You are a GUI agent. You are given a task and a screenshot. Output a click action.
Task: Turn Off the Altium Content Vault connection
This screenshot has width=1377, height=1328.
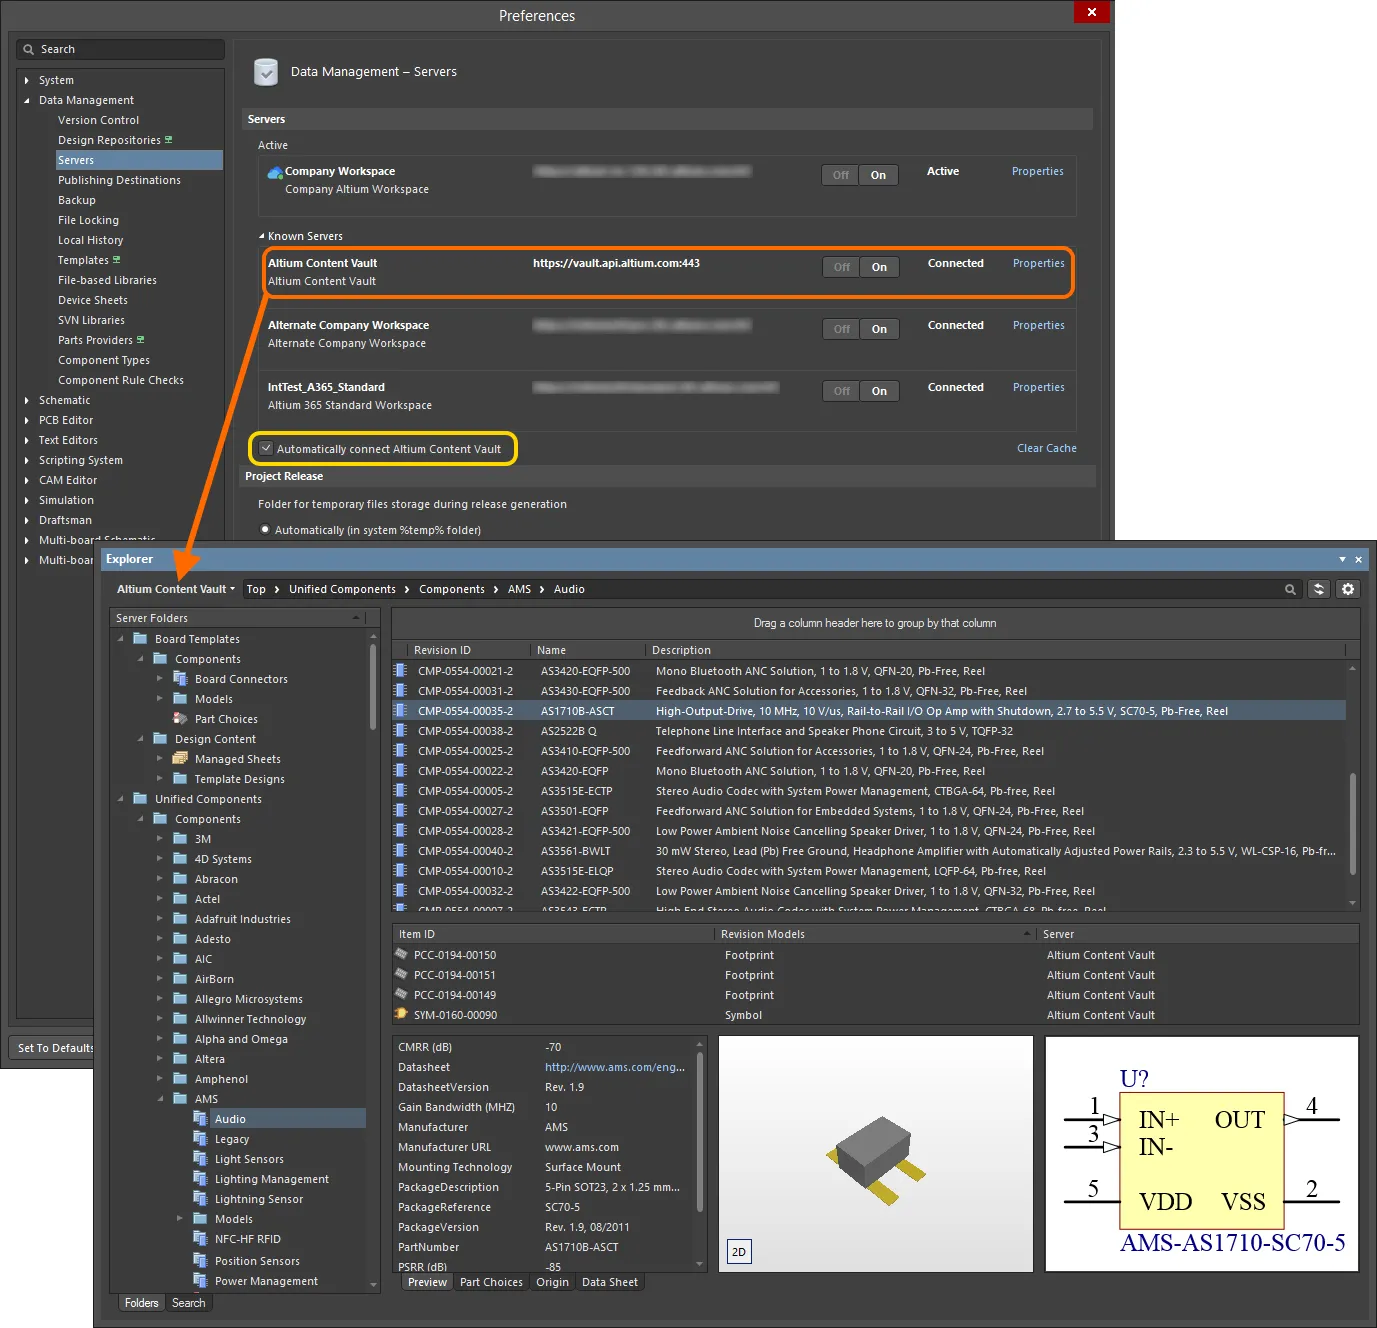[841, 267]
